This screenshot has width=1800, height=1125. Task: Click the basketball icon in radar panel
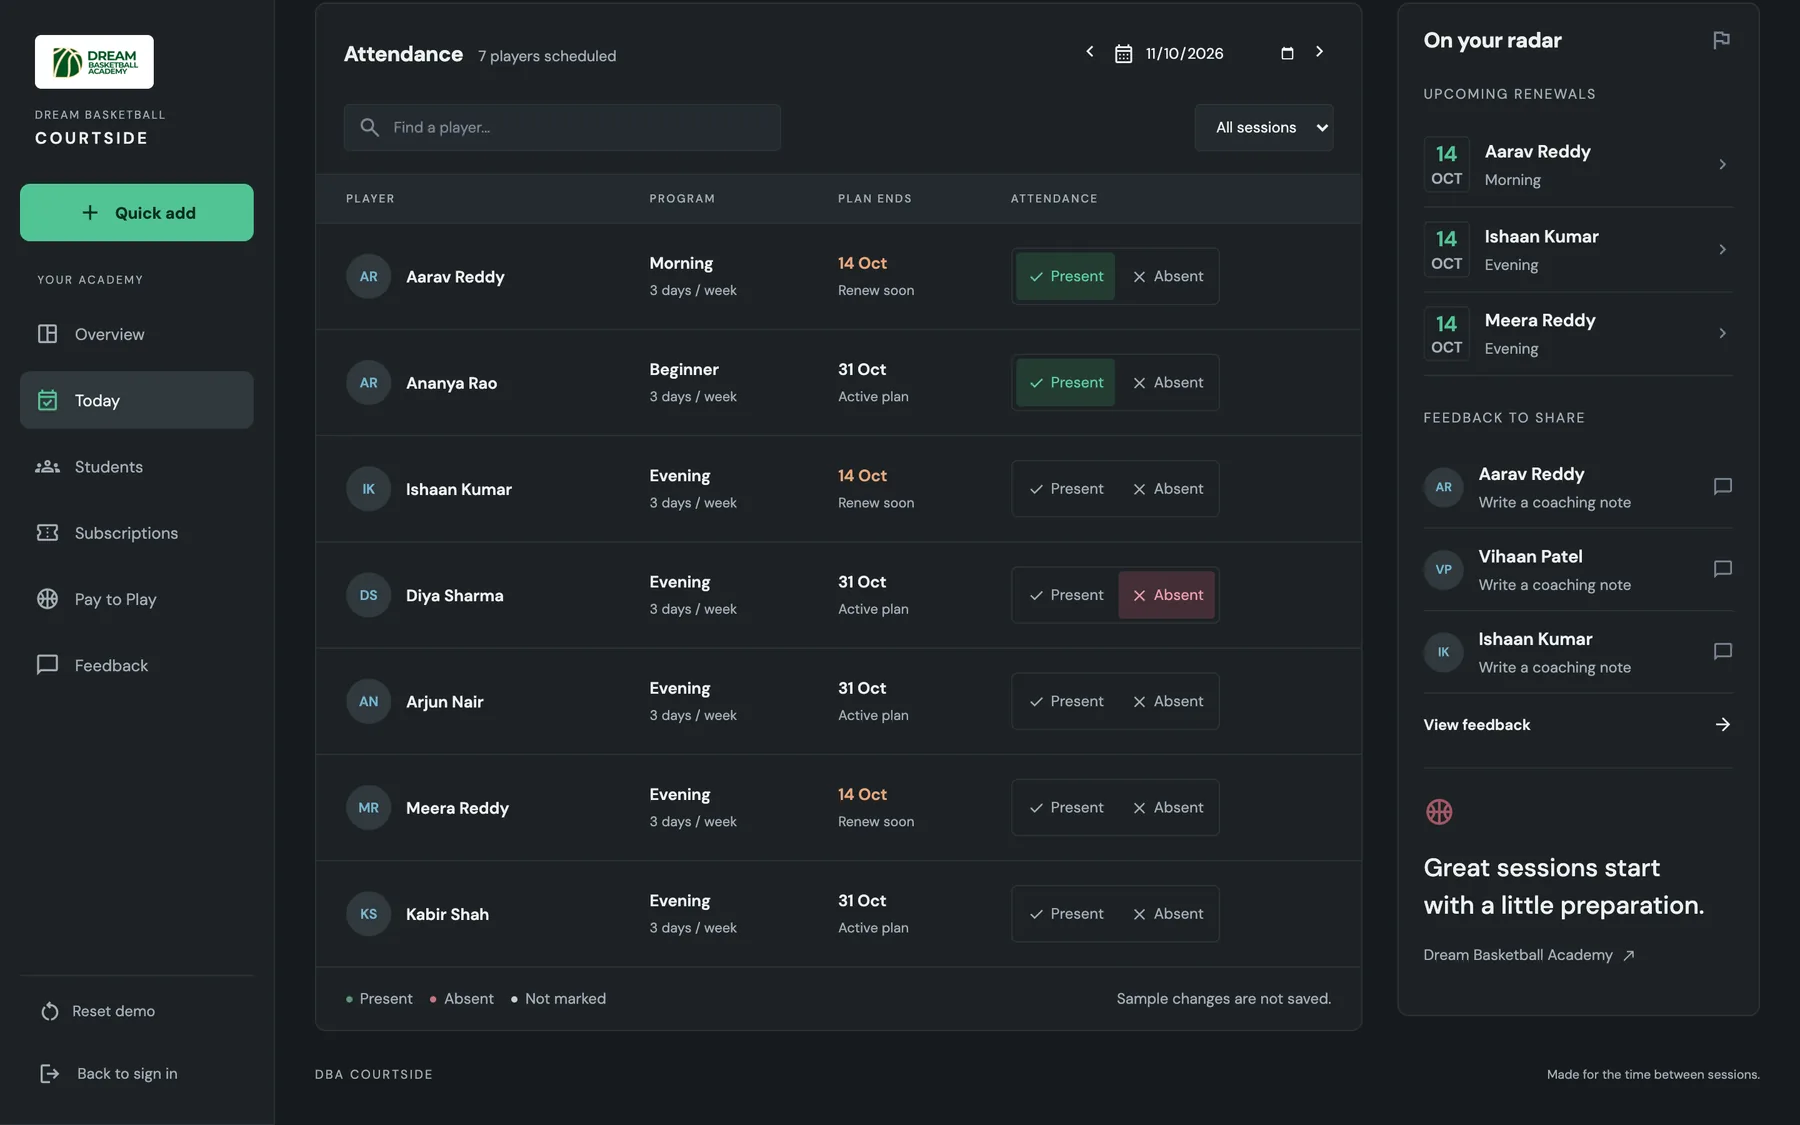tap(1439, 812)
